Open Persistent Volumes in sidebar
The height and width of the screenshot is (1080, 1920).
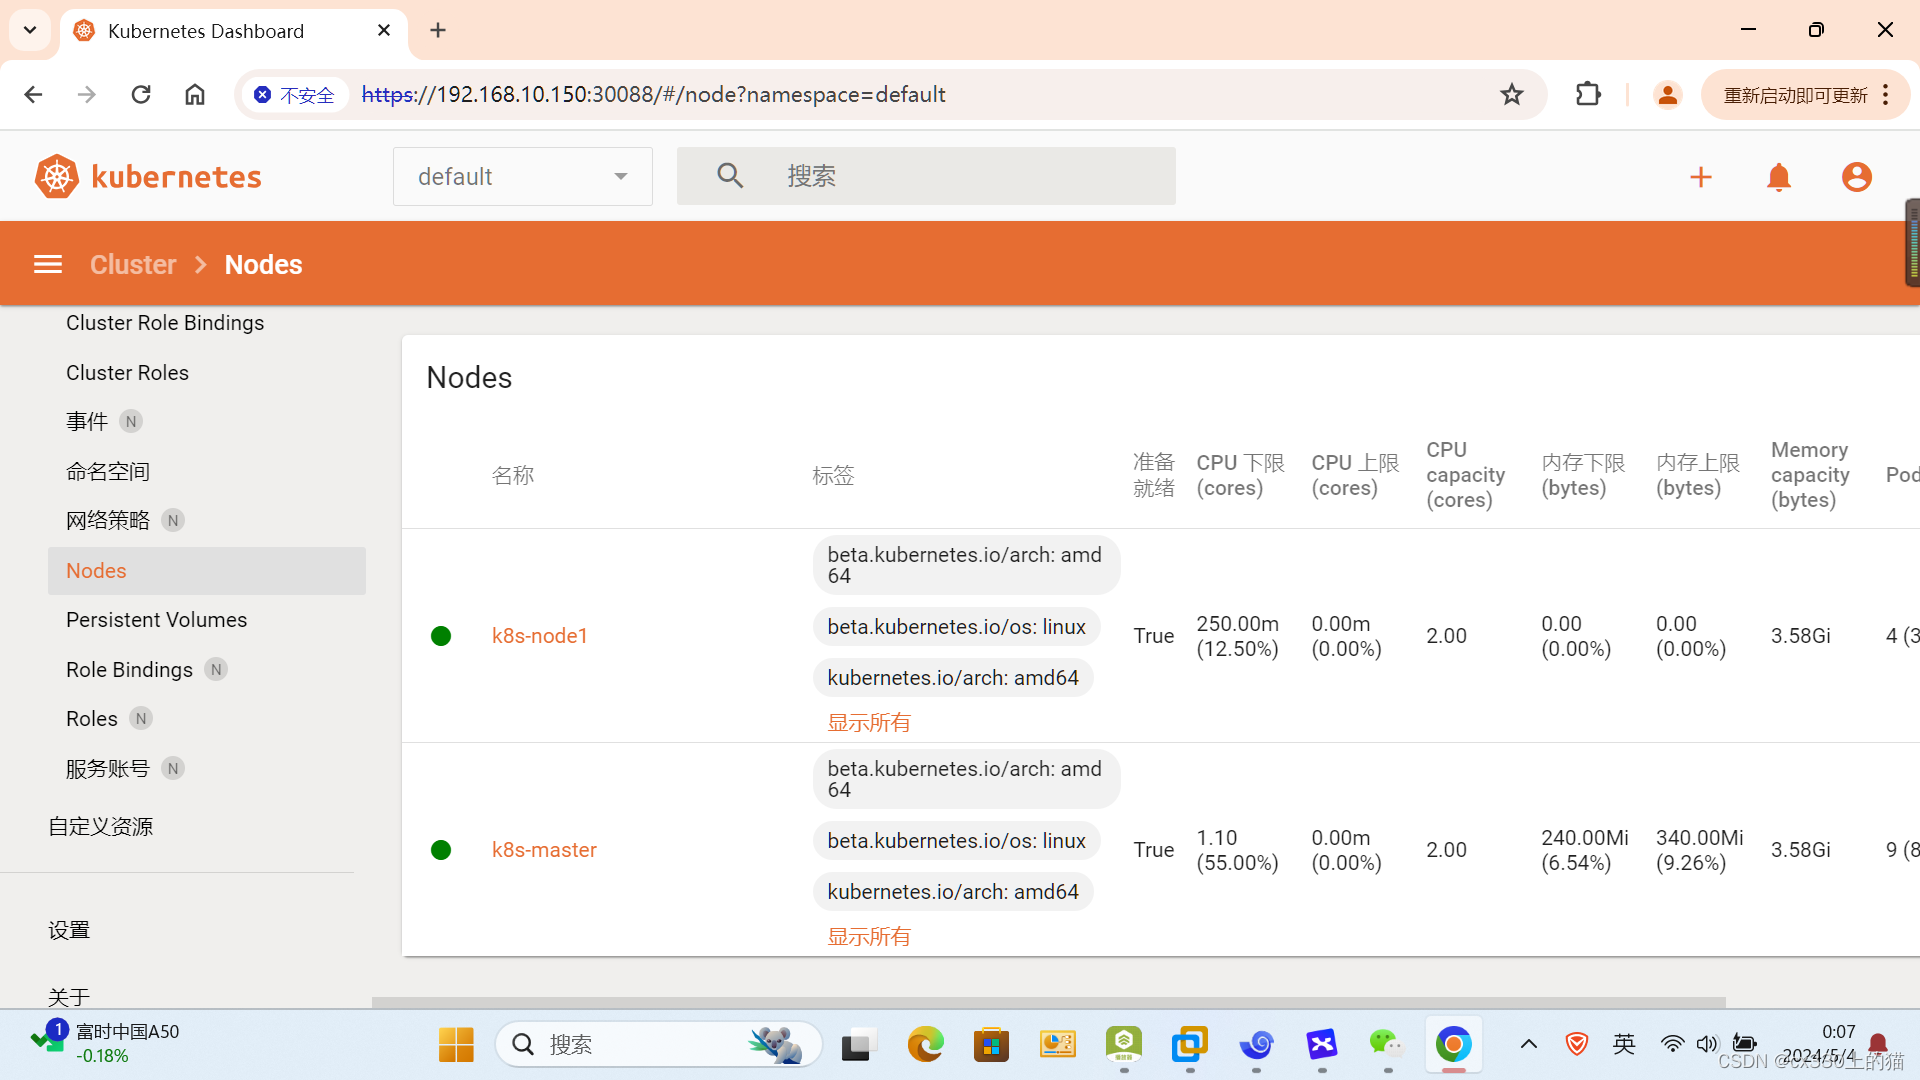click(156, 620)
